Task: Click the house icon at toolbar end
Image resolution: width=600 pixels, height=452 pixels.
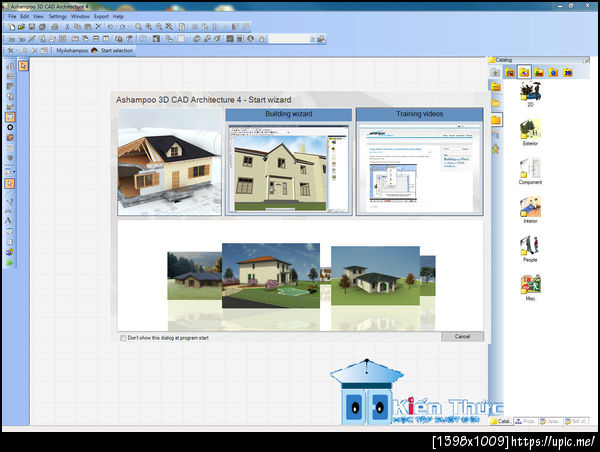Action: 321,39
